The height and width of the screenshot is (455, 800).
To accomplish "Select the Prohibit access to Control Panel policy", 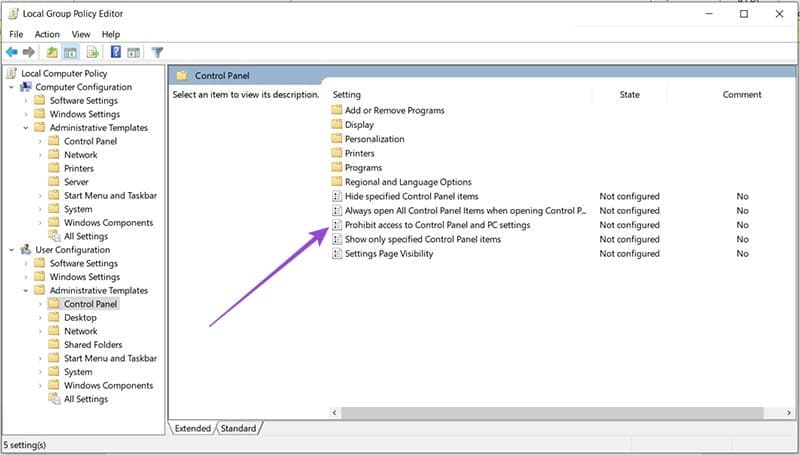I will click(437, 225).
